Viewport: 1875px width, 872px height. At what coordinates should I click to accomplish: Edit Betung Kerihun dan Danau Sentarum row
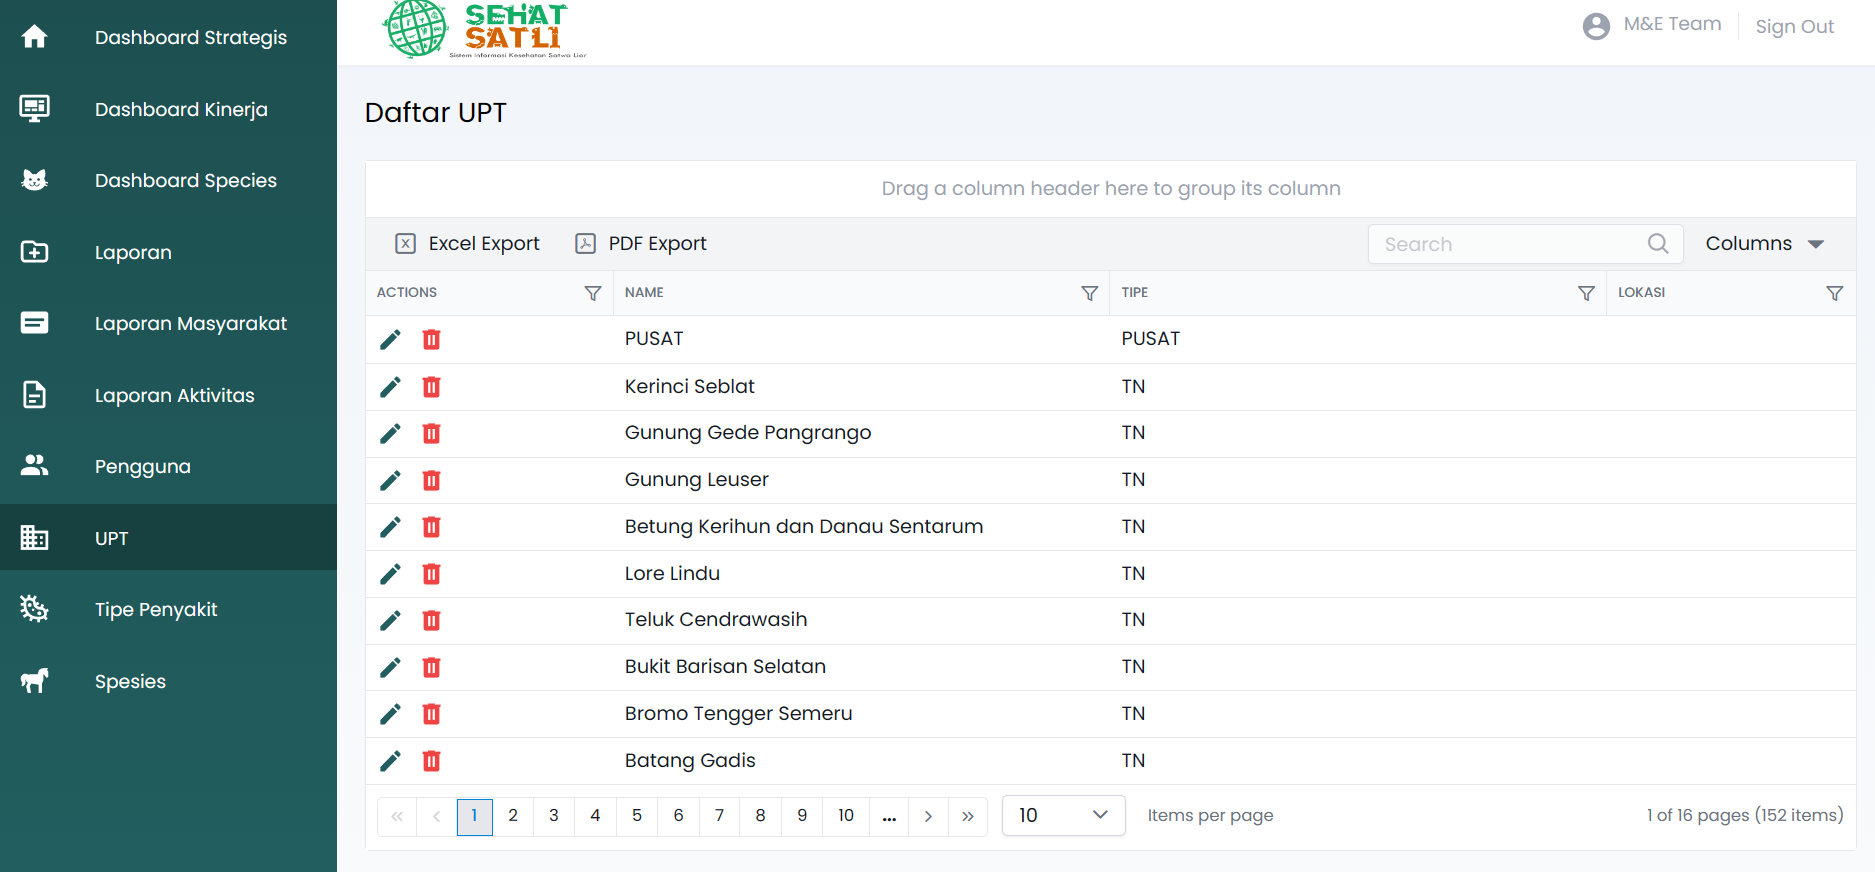point(390,526)
